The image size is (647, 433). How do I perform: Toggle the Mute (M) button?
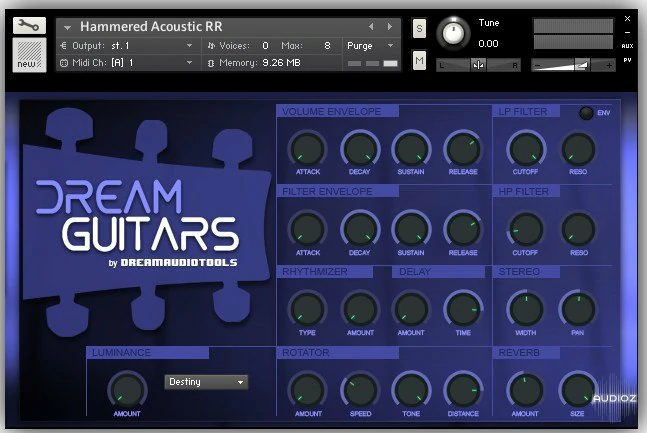point(419,61)
